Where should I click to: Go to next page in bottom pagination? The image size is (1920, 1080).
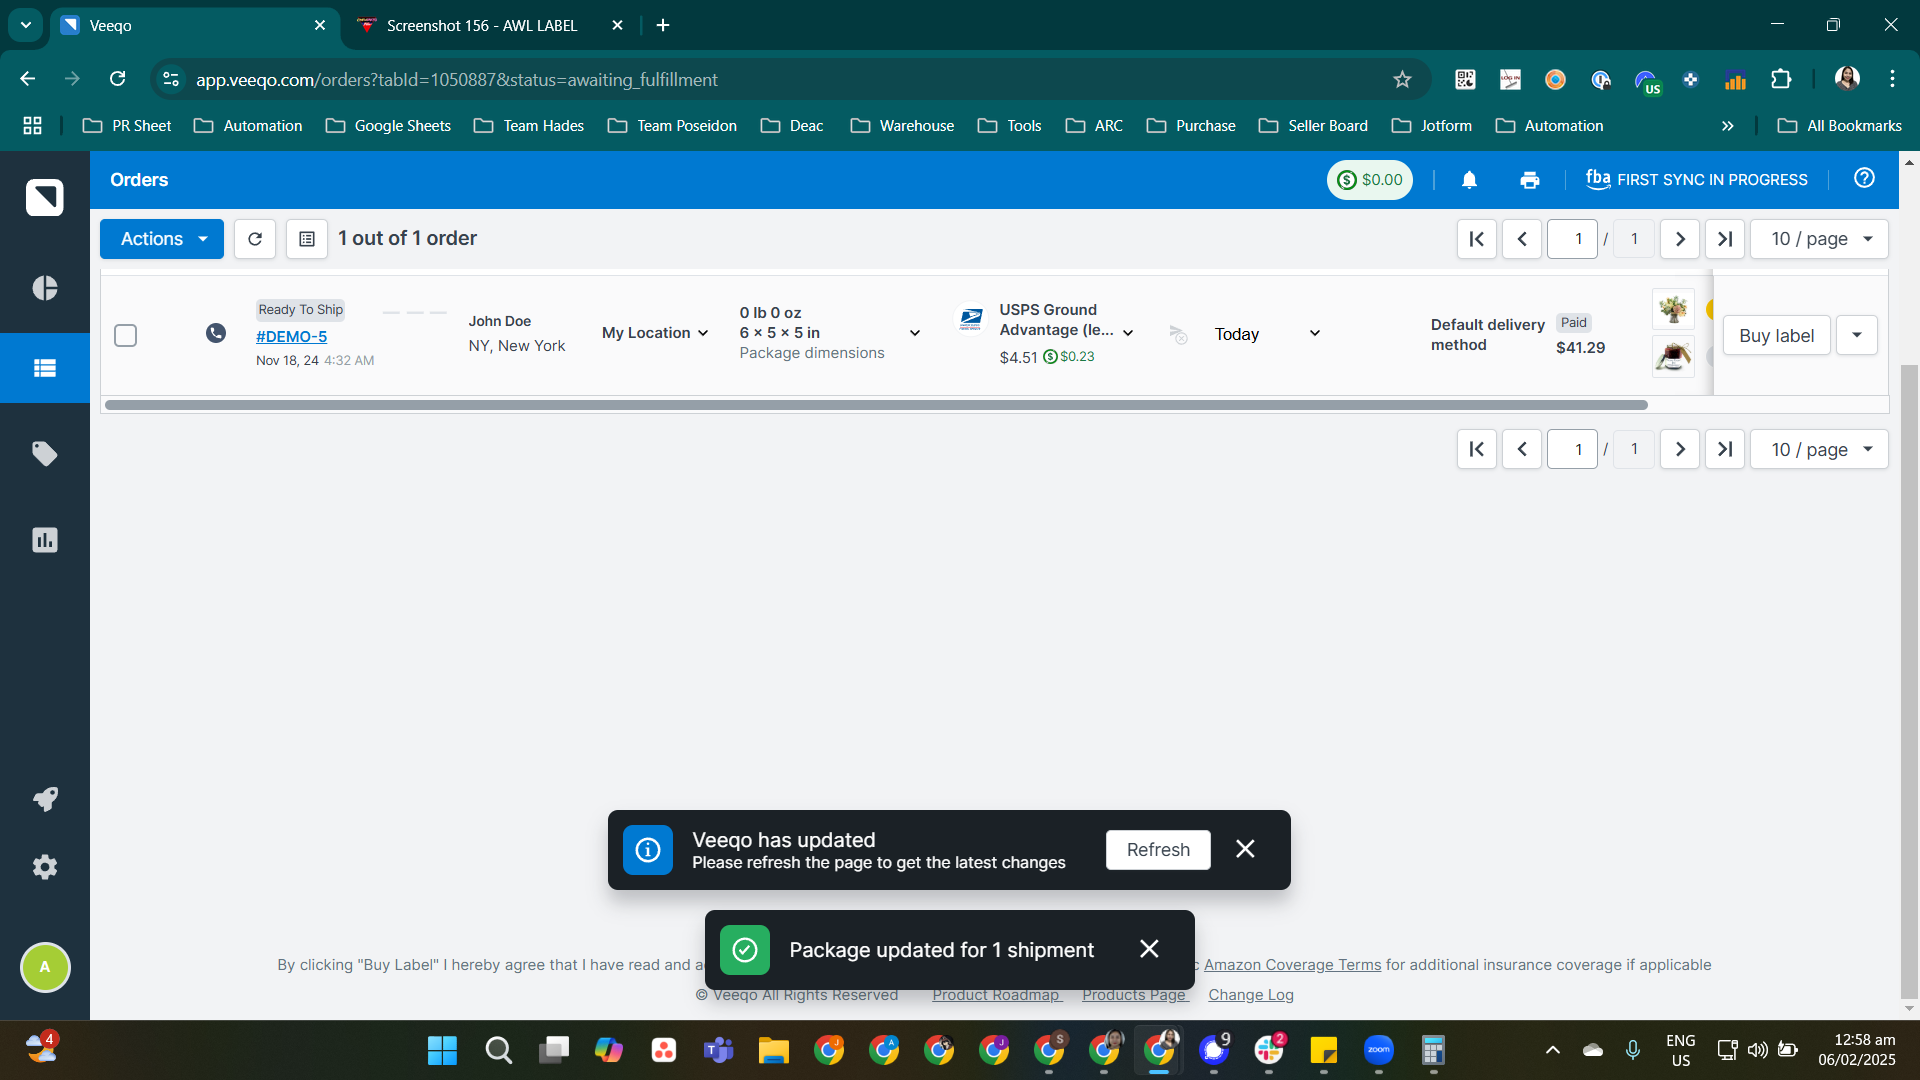[x=1680, y=449]
